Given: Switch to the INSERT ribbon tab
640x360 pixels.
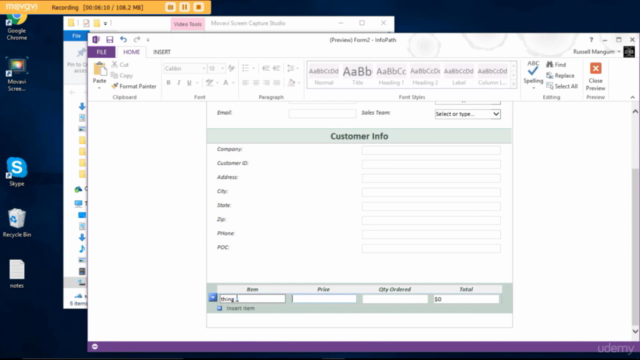Looking at the screenshot, I should pyautogui.click(x=162, y=52).
